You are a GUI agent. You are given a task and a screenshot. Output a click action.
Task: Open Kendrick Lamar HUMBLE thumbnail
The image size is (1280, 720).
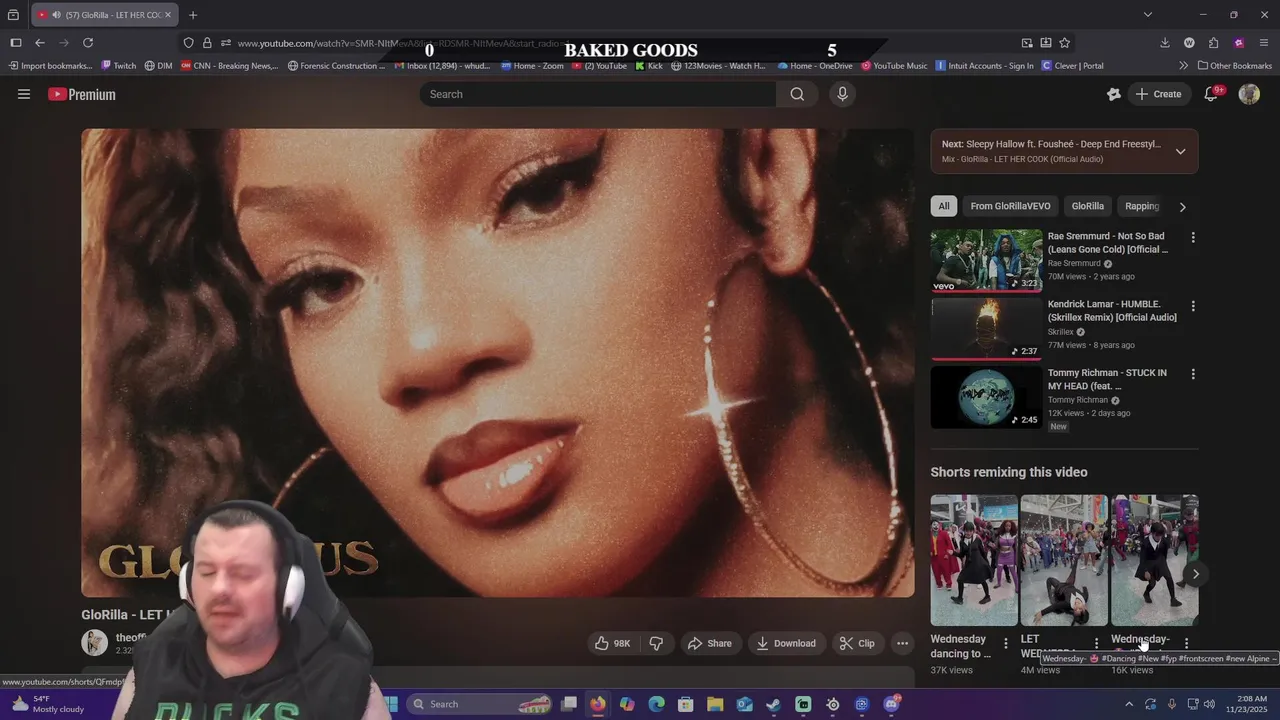[x=986, y=328]
